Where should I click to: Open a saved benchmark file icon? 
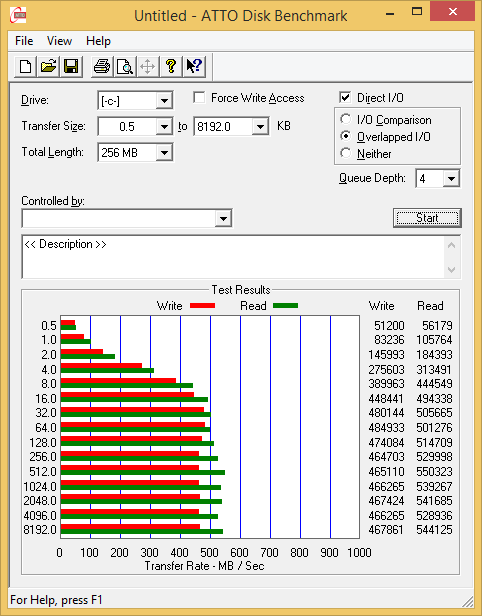(x=48, y=66)
